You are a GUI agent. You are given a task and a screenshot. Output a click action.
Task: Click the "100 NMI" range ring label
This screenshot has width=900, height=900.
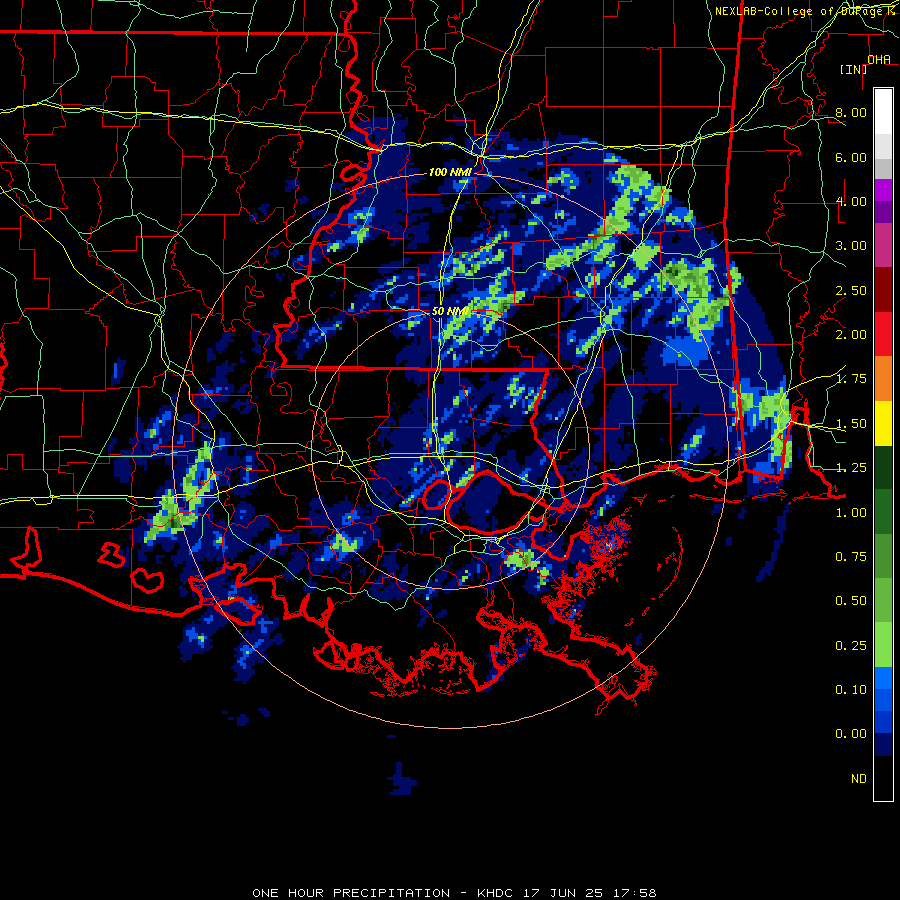[450, 172]
